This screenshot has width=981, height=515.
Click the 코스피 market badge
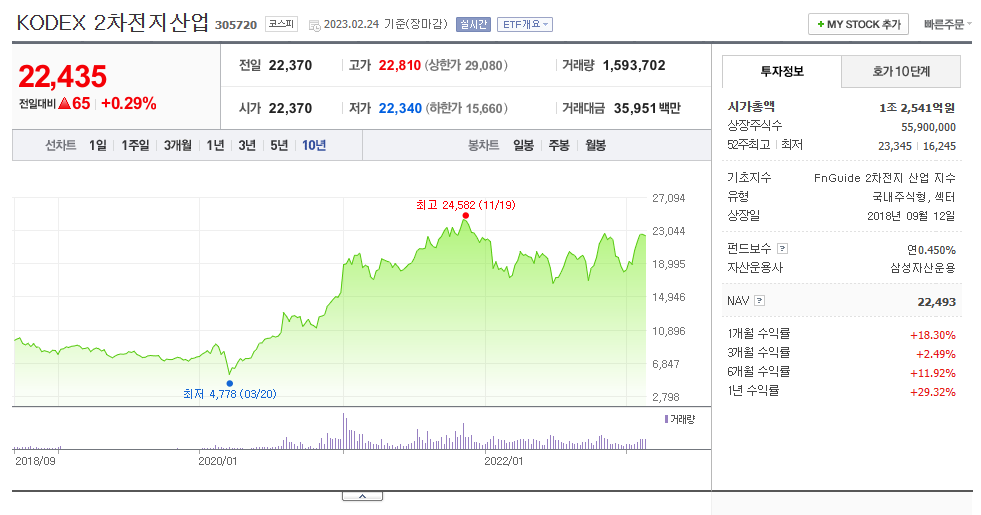281,24
